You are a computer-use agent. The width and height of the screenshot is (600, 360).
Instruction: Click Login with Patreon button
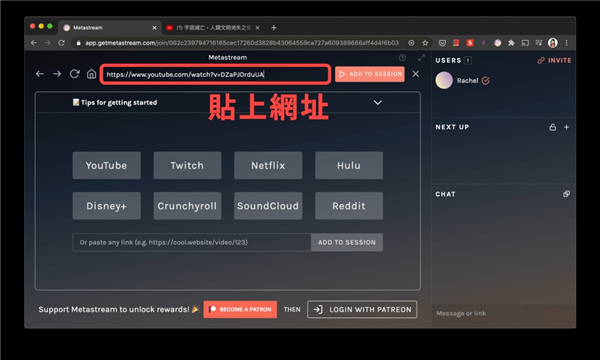[362, 309]
